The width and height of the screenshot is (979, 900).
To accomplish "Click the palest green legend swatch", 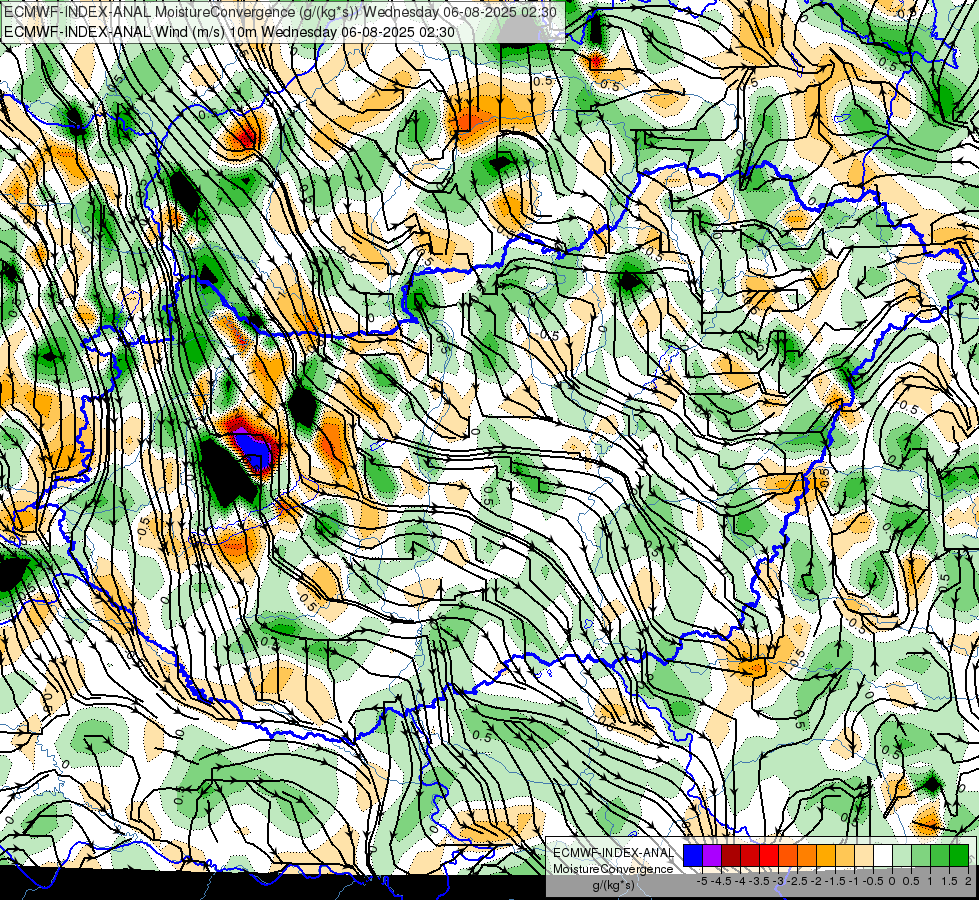I will click(x=902, y=855).
